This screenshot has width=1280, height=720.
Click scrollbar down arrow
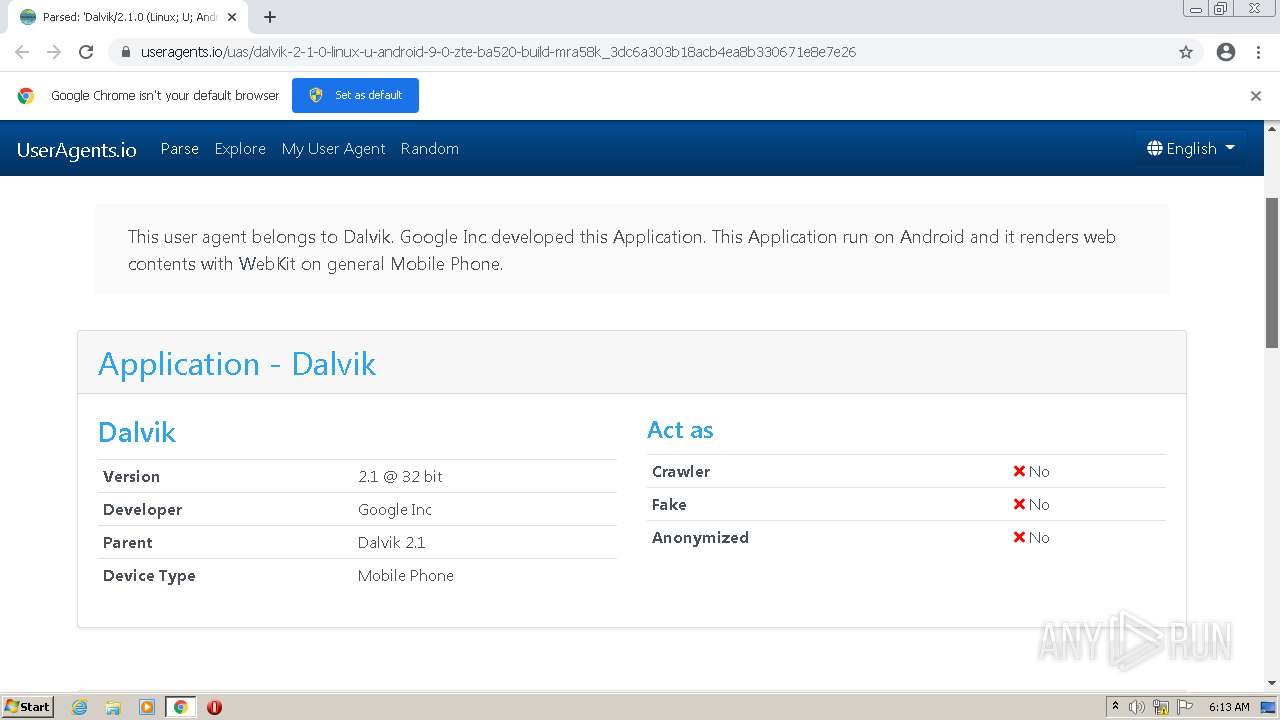1272,683
